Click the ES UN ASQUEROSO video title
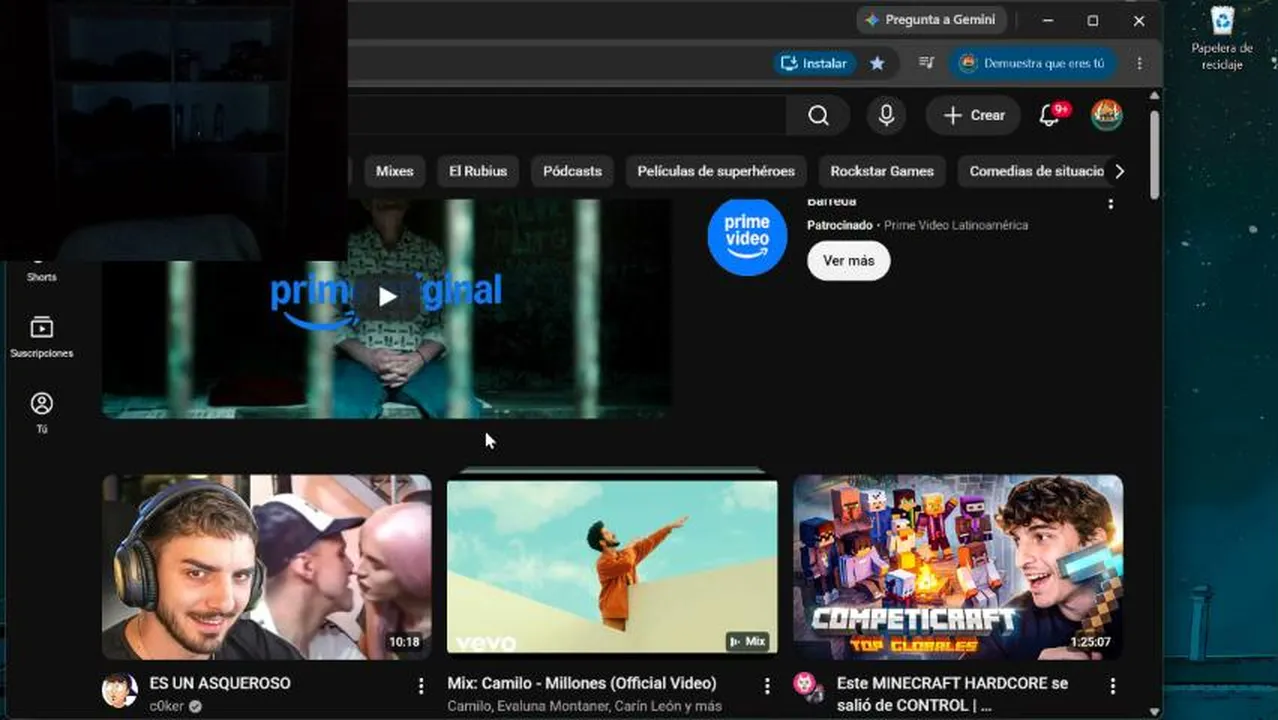Viewport: 1278px width, 720px height. click(x=220, y=683)
